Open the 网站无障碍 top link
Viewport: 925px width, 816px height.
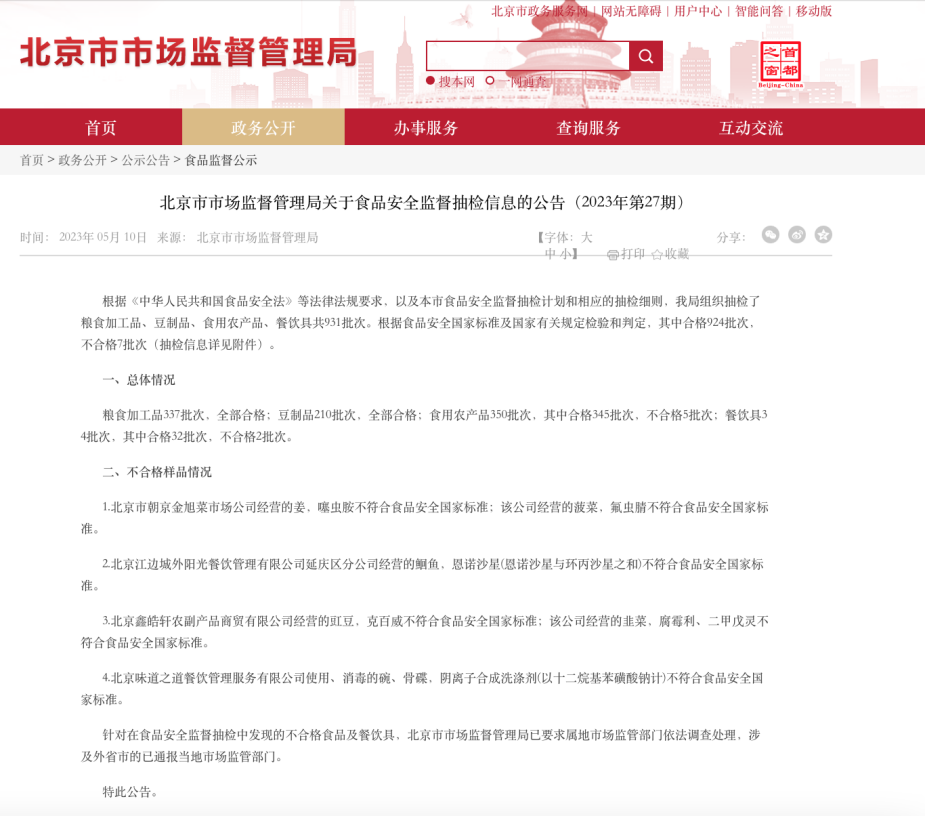point(631,11)
